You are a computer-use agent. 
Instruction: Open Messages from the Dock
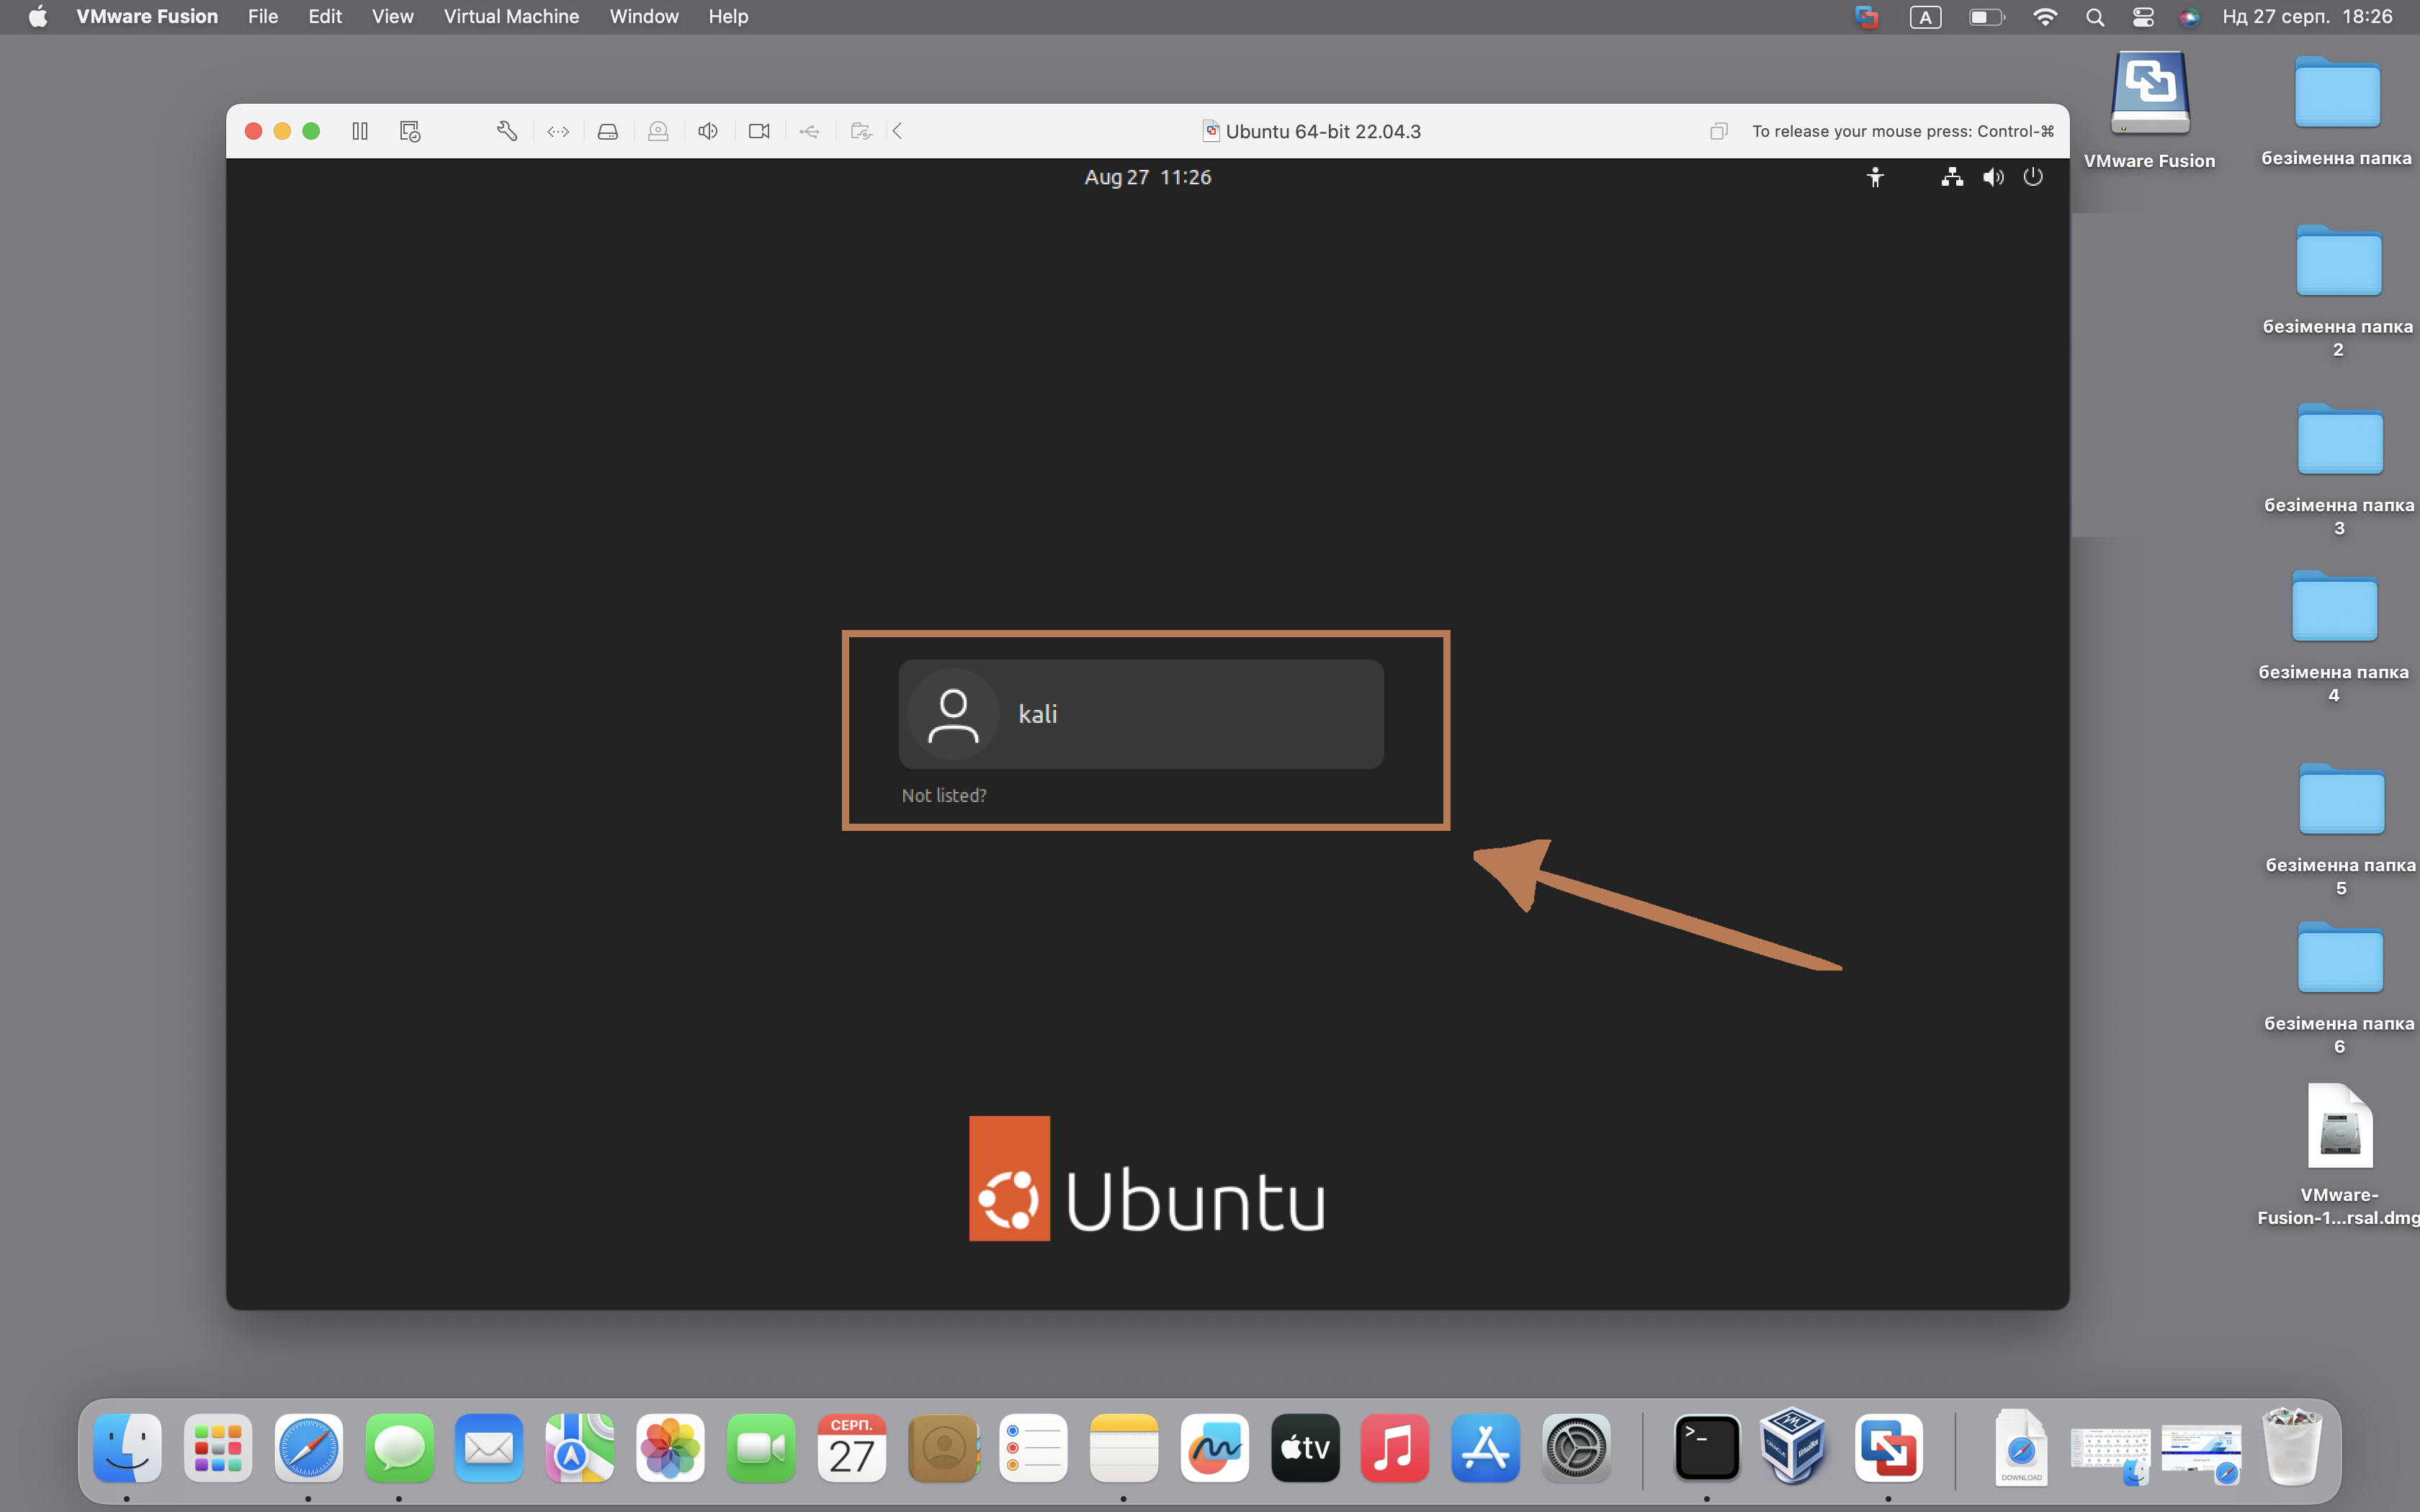click(399, 1447)
